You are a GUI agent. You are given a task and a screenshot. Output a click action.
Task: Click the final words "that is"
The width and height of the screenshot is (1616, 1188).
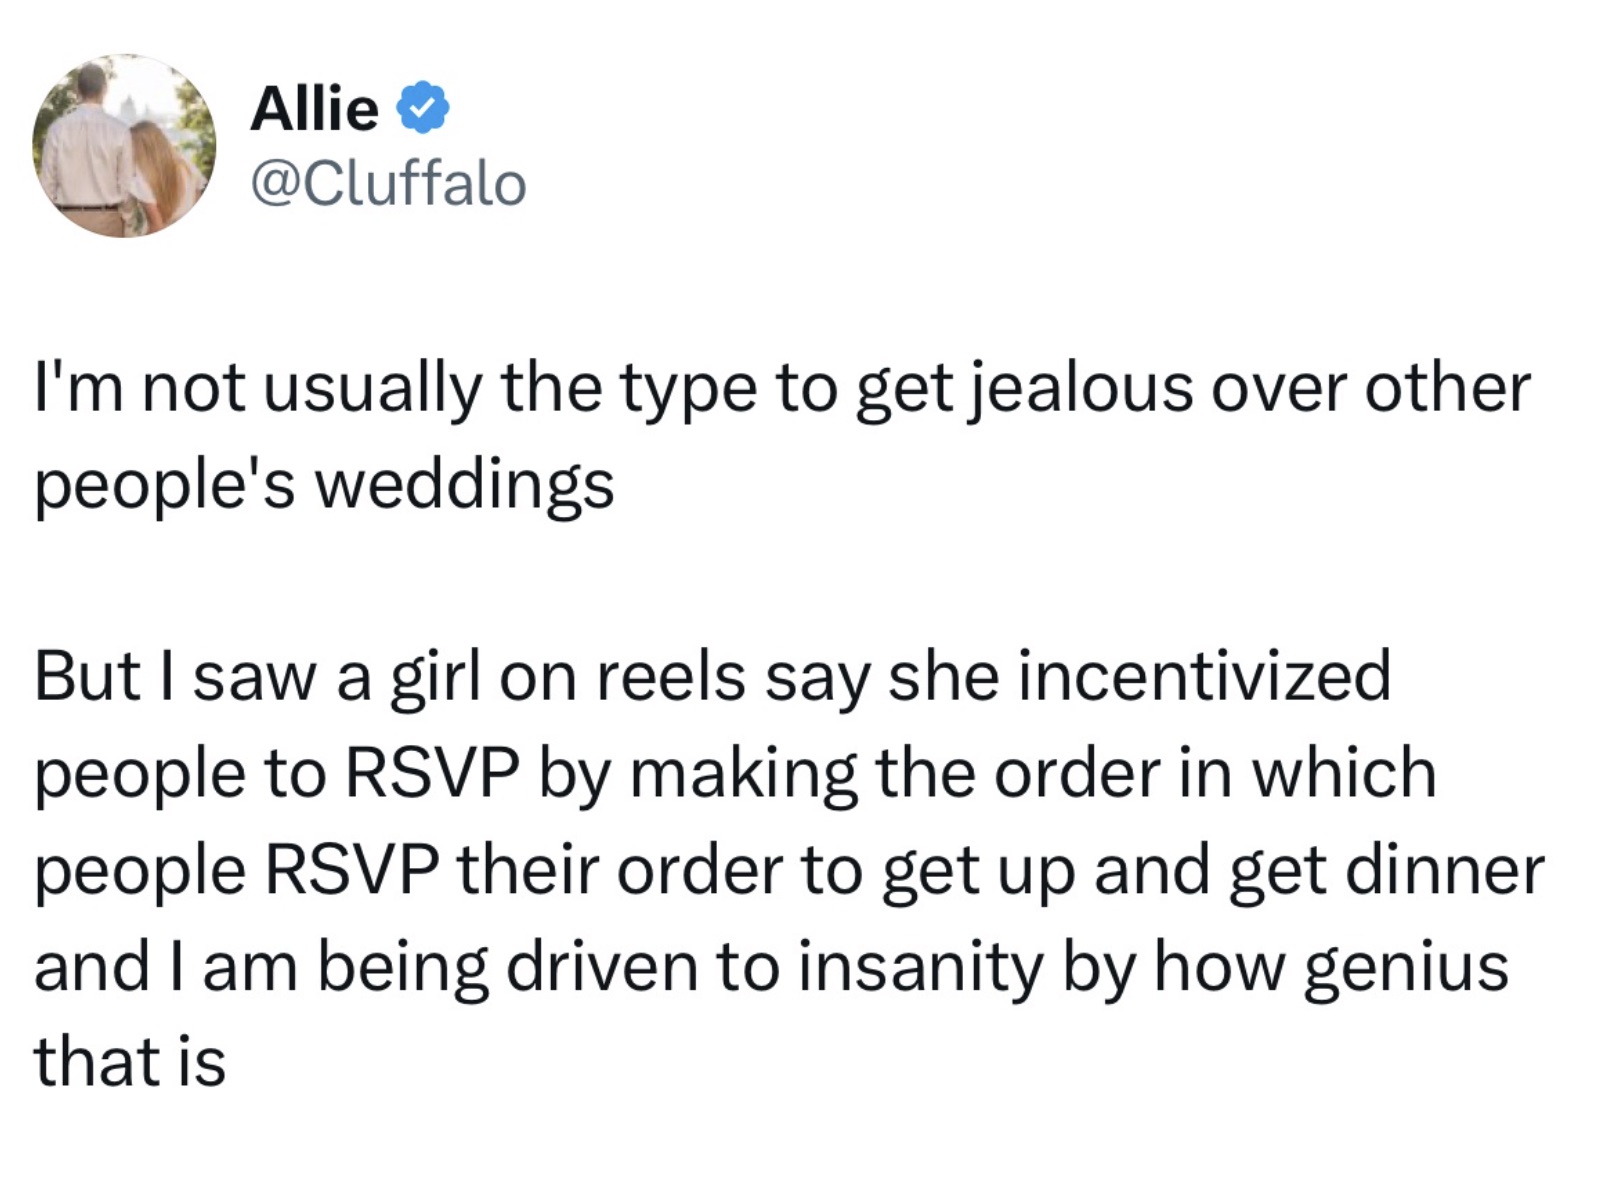[x=130, y=1062]
